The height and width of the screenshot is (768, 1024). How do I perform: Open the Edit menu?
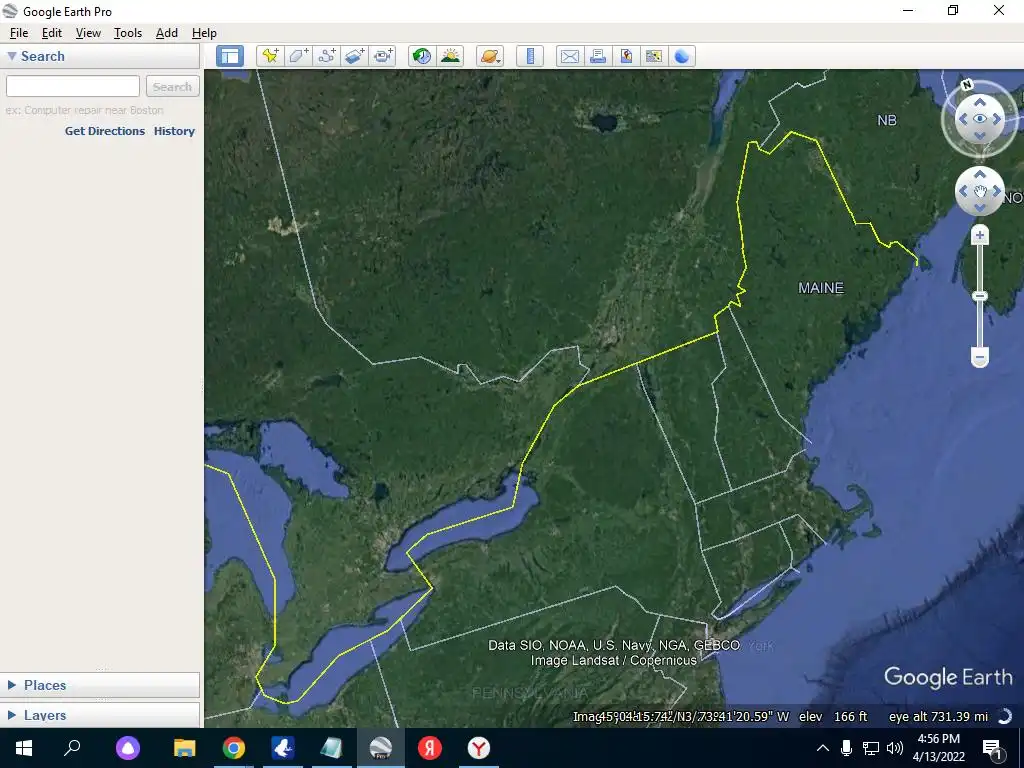click(52, 33)
